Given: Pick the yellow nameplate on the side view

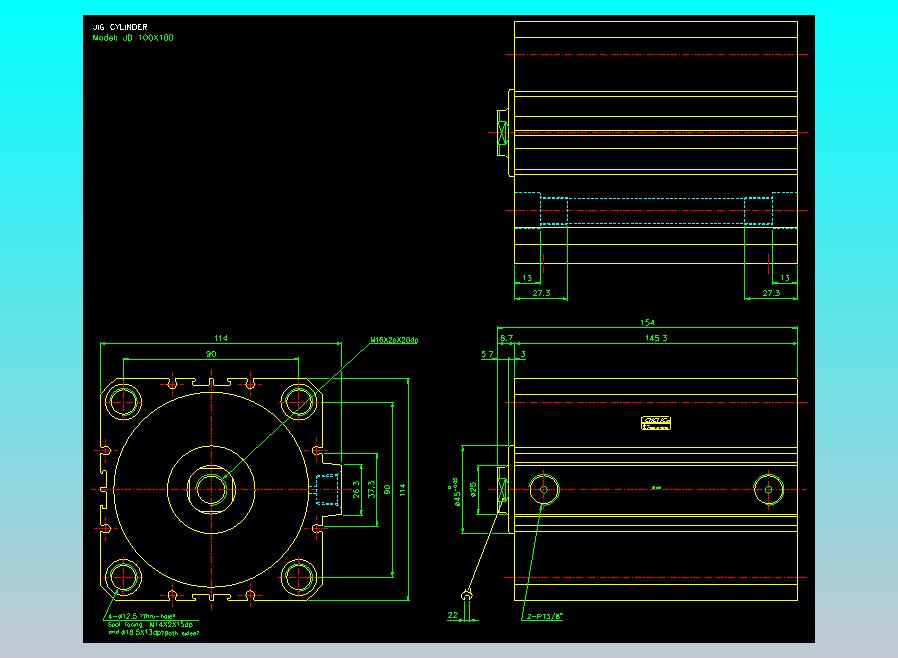Looking at the screenshot, I should click(656, 423).
